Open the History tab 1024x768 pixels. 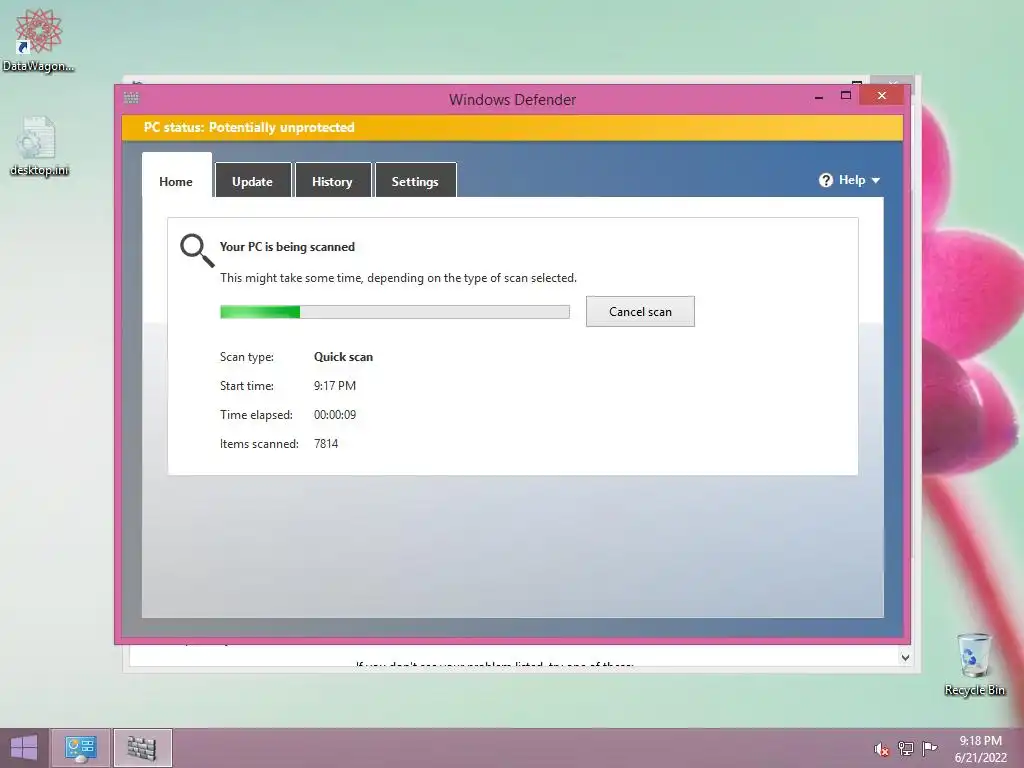click(332, 180)
